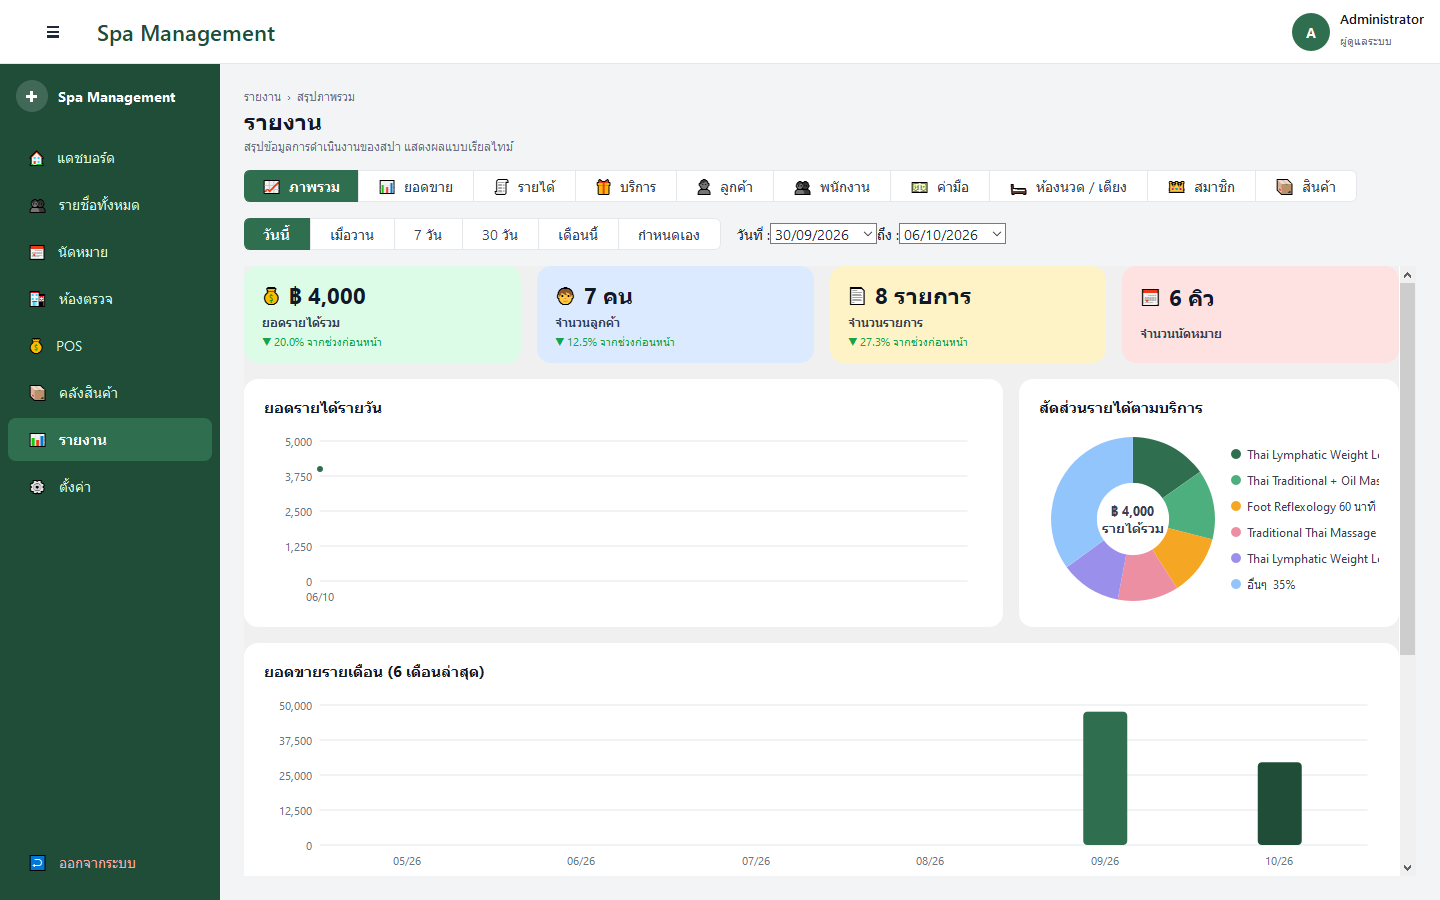Click document icon on จำนวนรายการ card
This screenshot has height=900, width=1440.
pyautogui.click(x=857, y=296)
